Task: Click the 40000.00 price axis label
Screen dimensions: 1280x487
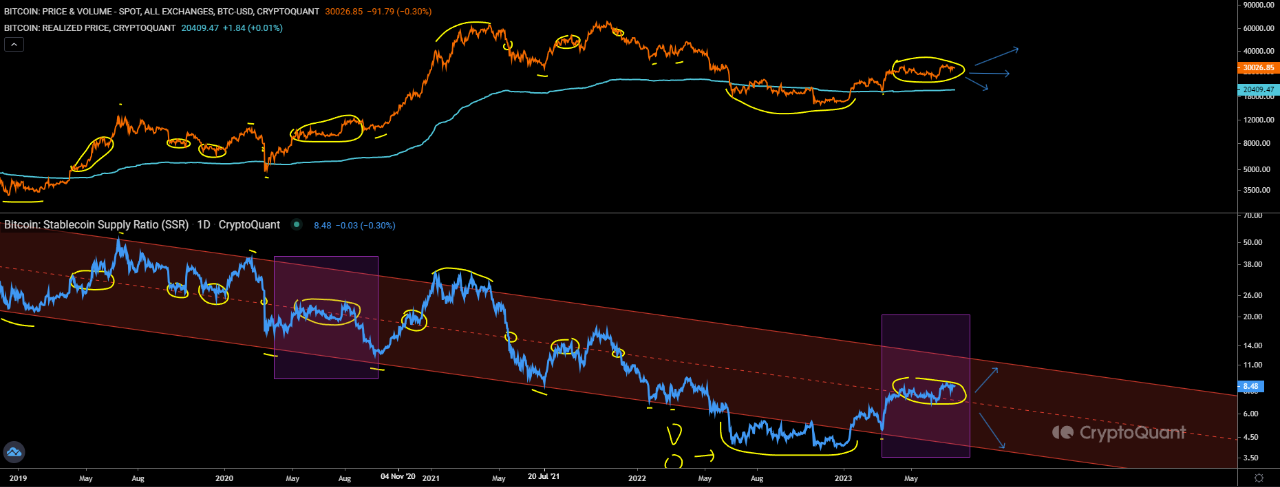Action: [x=1258, y=51]
